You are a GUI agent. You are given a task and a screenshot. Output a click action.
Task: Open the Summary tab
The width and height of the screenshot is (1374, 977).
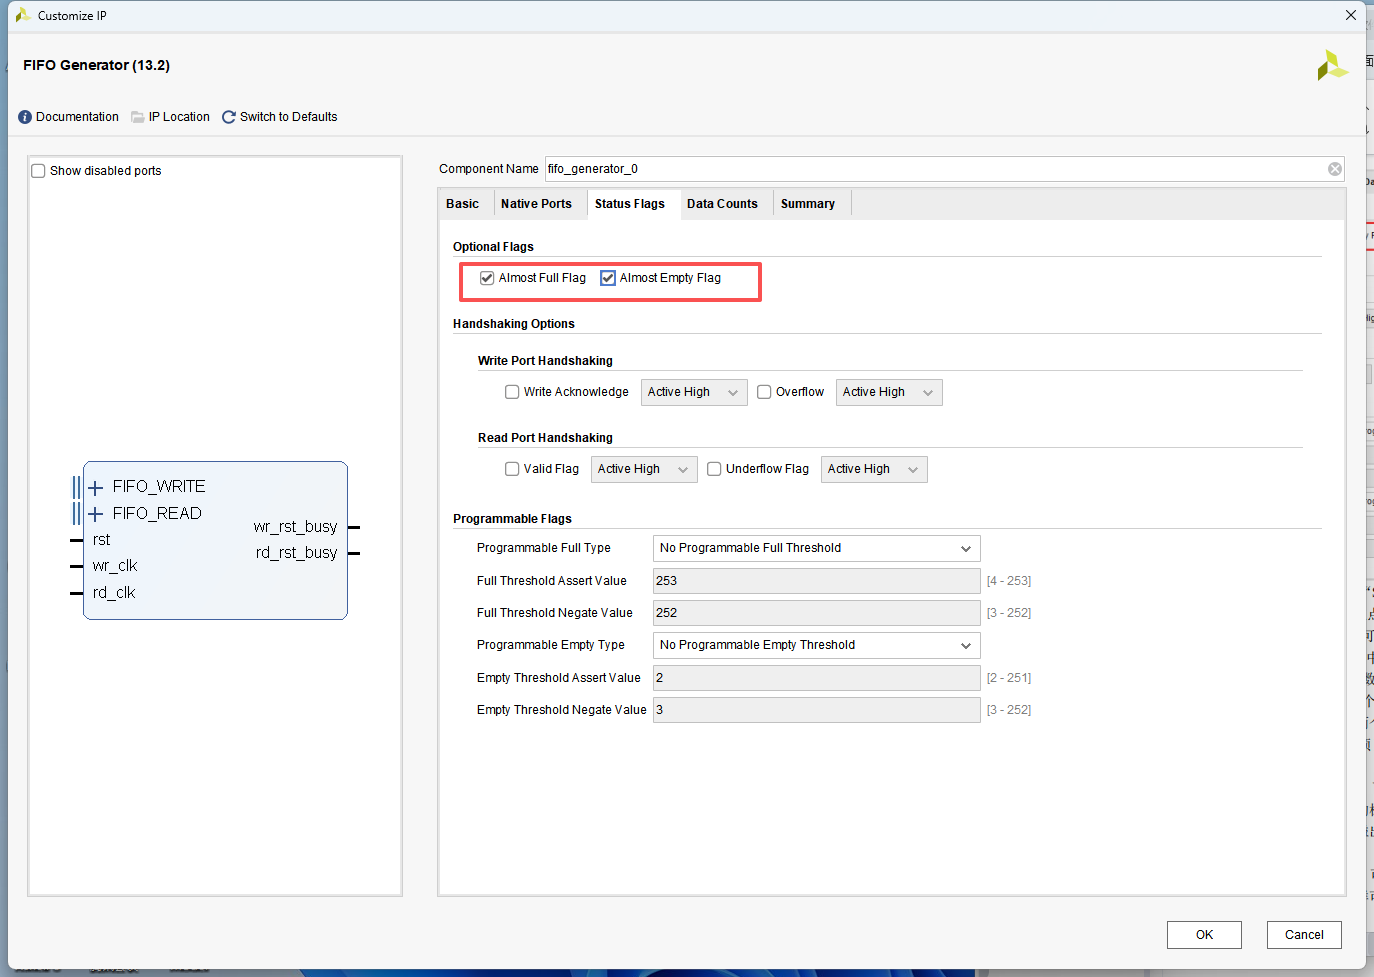click(808, 204)
